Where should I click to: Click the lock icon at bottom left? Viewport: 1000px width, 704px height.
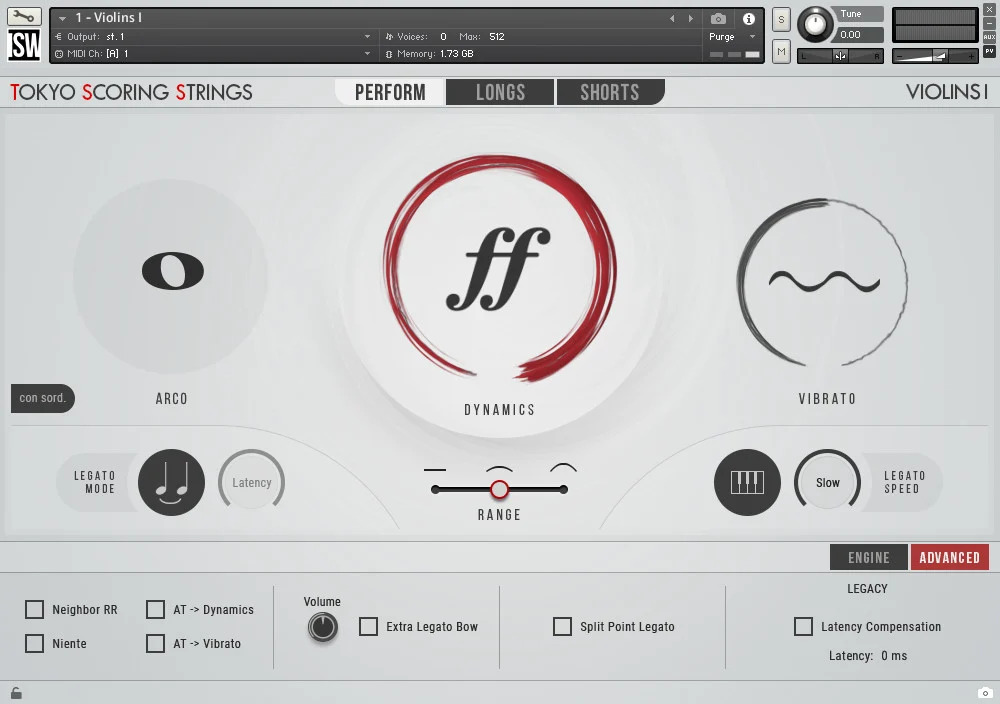pos(16,693)
